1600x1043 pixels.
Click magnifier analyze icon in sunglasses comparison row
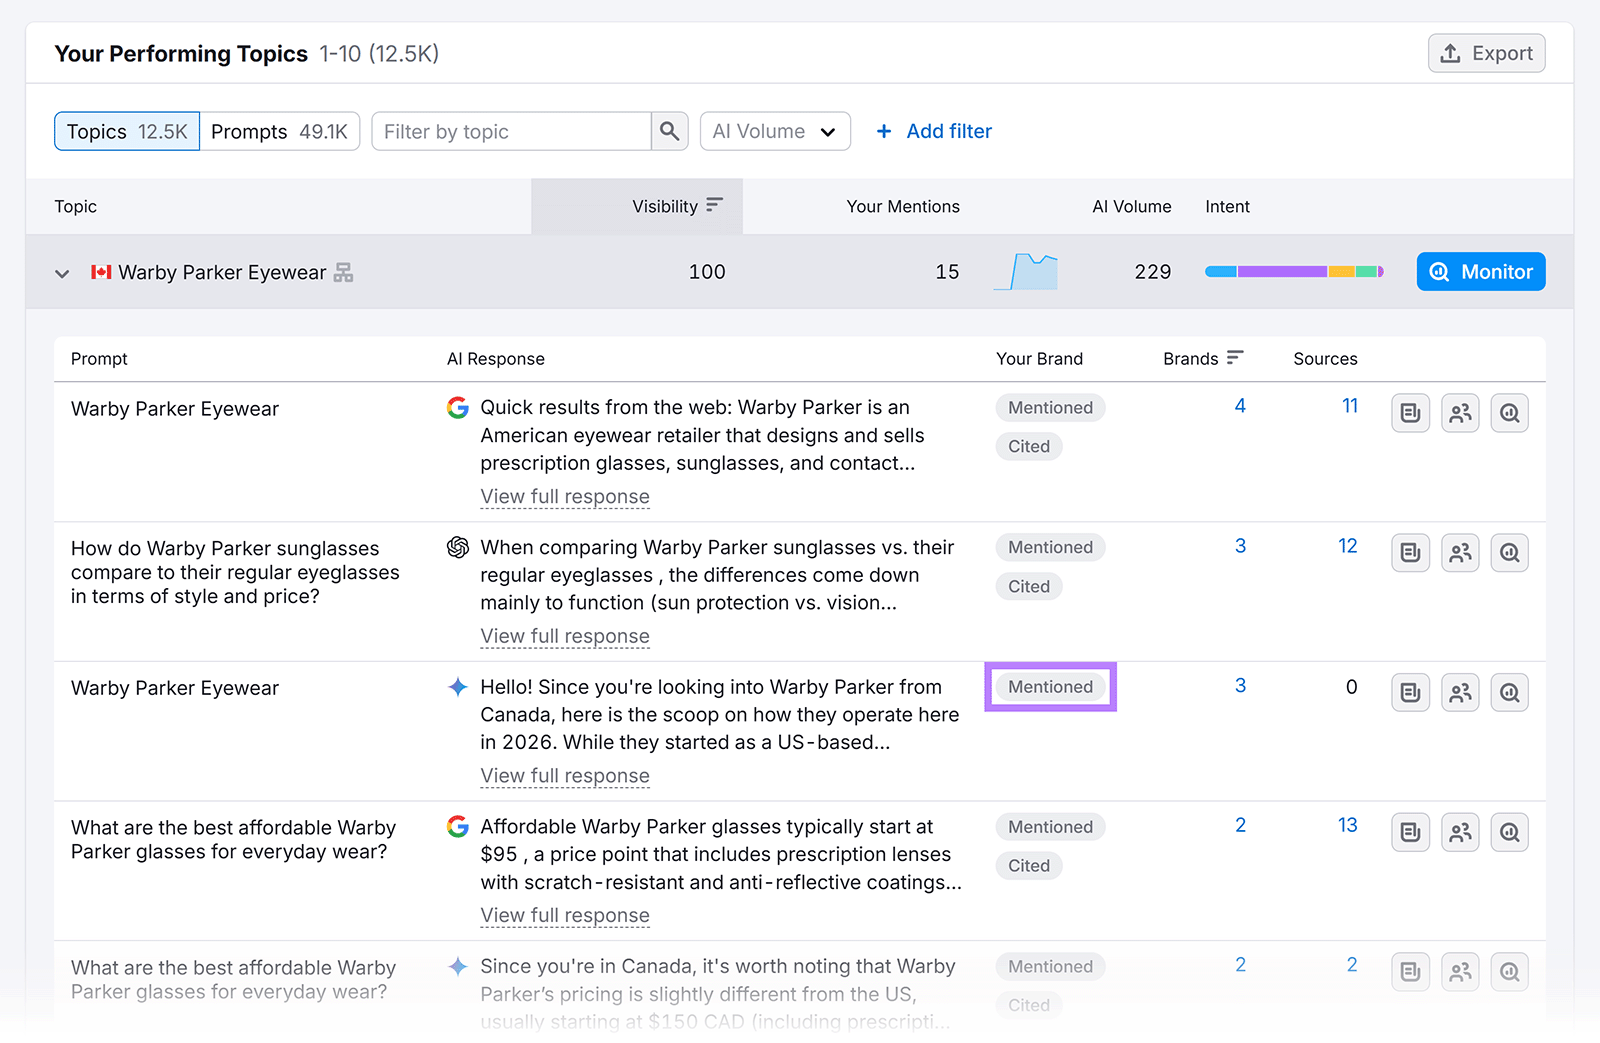pyautogui.click(x=1510, y=552)
